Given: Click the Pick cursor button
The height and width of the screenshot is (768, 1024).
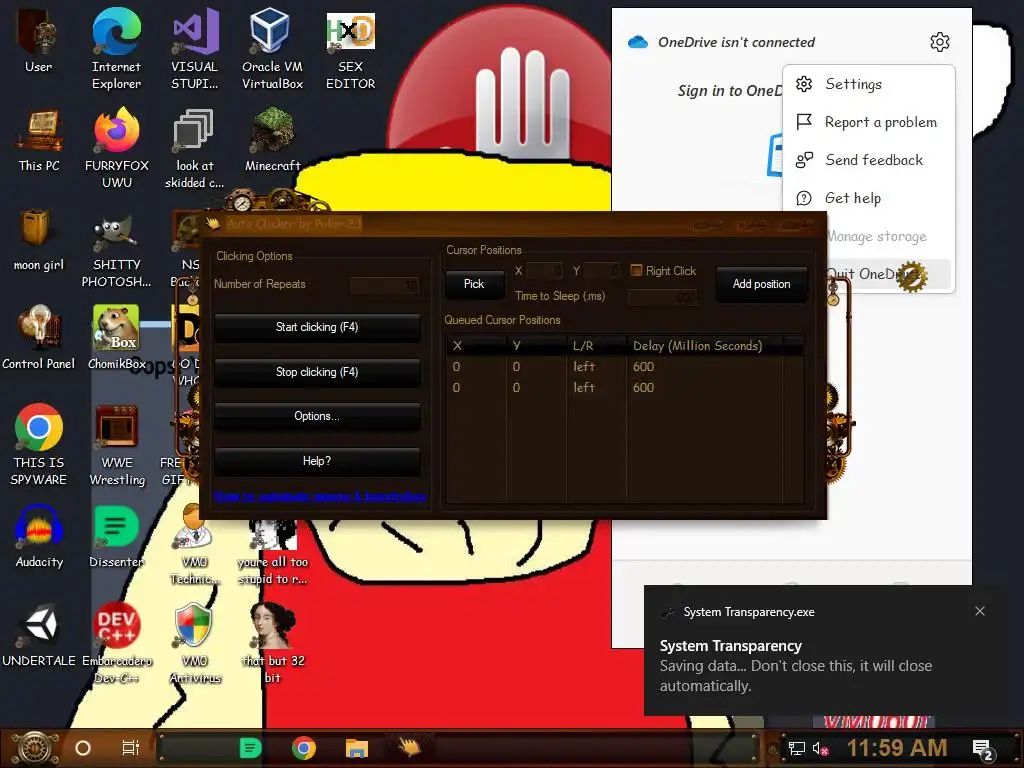Looking at the screenshot, I should (474, 284).
